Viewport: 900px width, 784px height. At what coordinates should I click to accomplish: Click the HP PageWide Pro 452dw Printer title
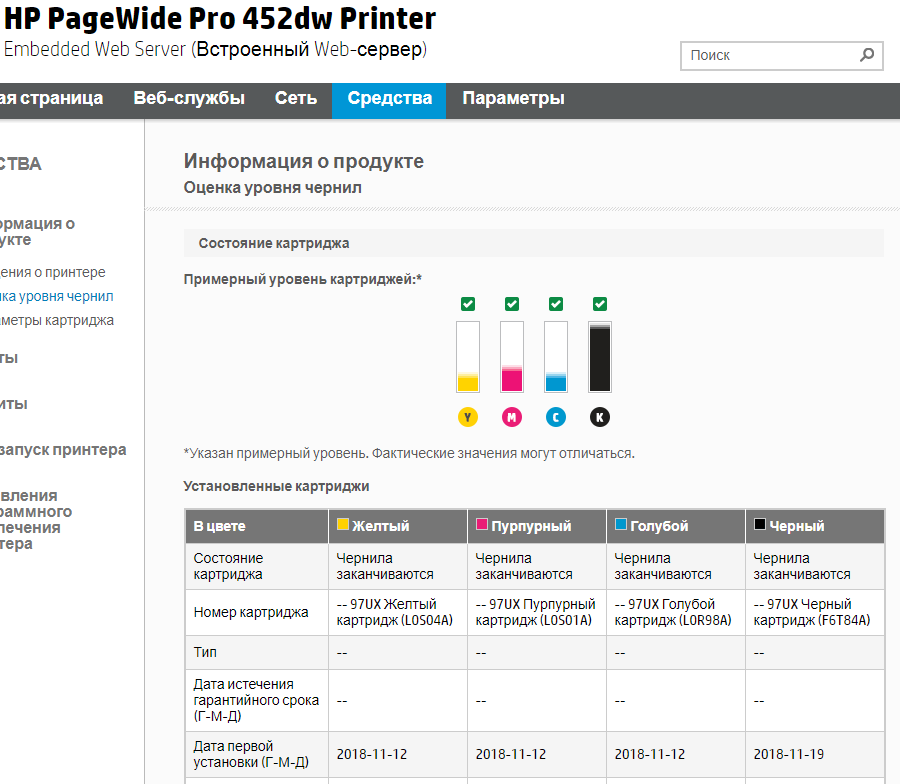pos(220,18)
